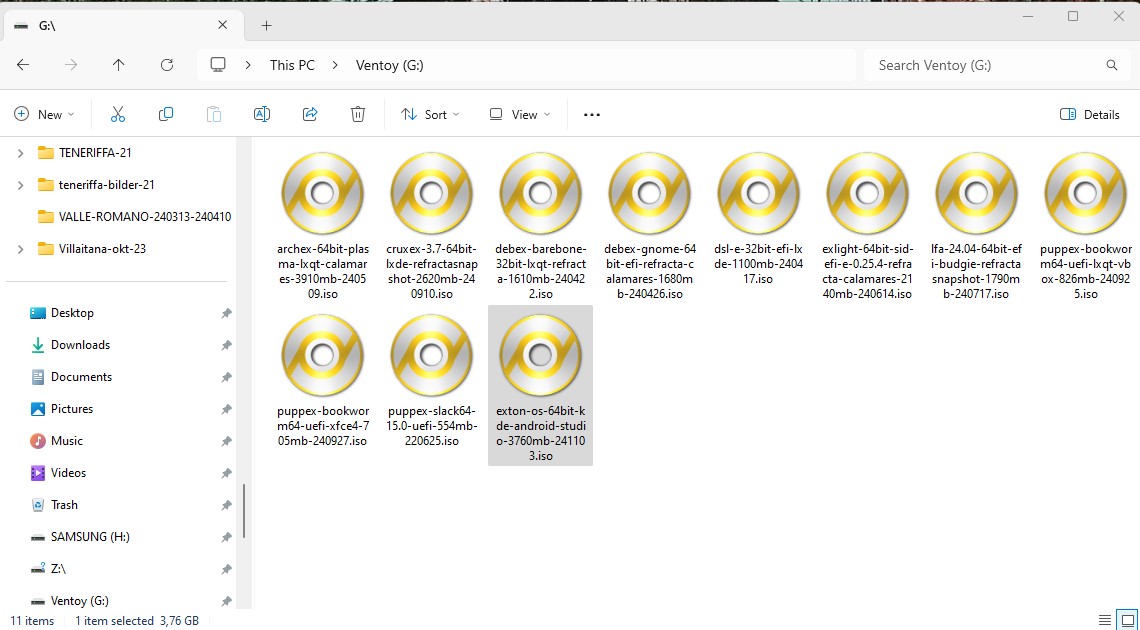1140x630 pixels.
Task: Click the Copy icon in toolbar
Action: point(166,114)
